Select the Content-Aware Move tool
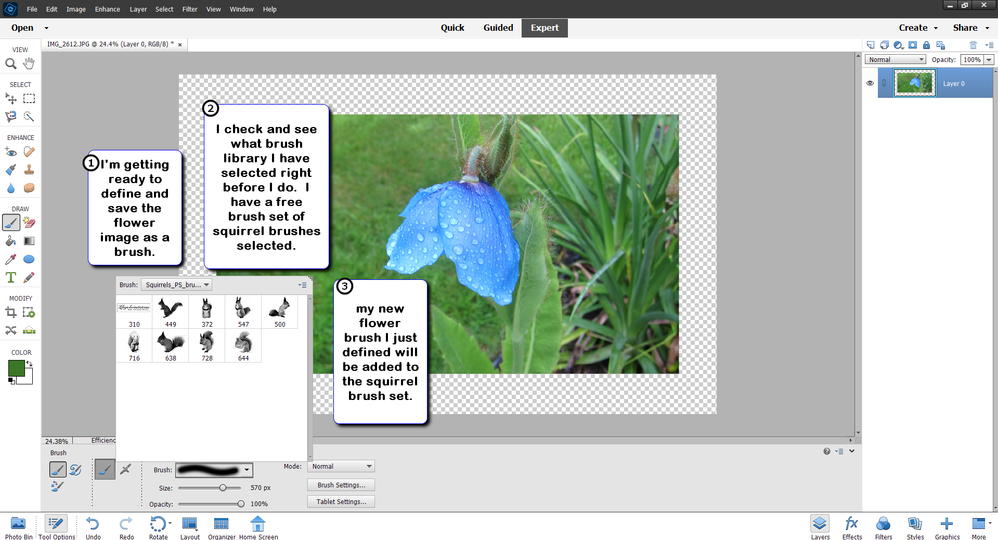The image size is (998, 540). (x=11, y=330)
